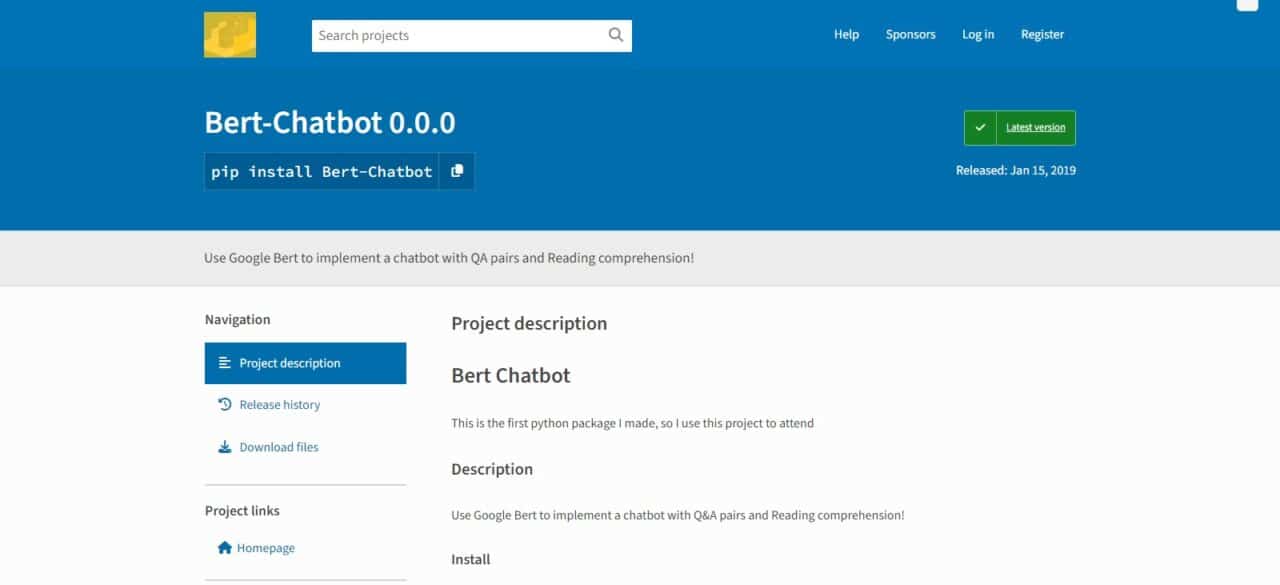This screenshot has width=1280, height=585.
Task: Go to Log in
Action: click(978, 34)
